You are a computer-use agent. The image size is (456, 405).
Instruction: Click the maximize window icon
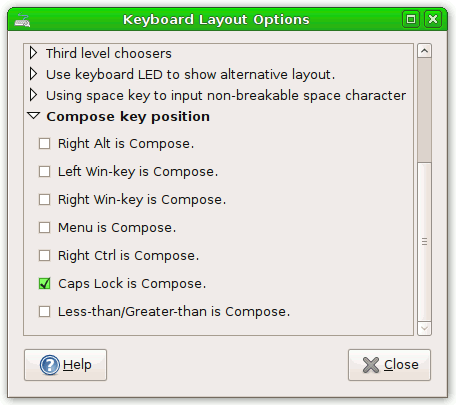(411, 19)
